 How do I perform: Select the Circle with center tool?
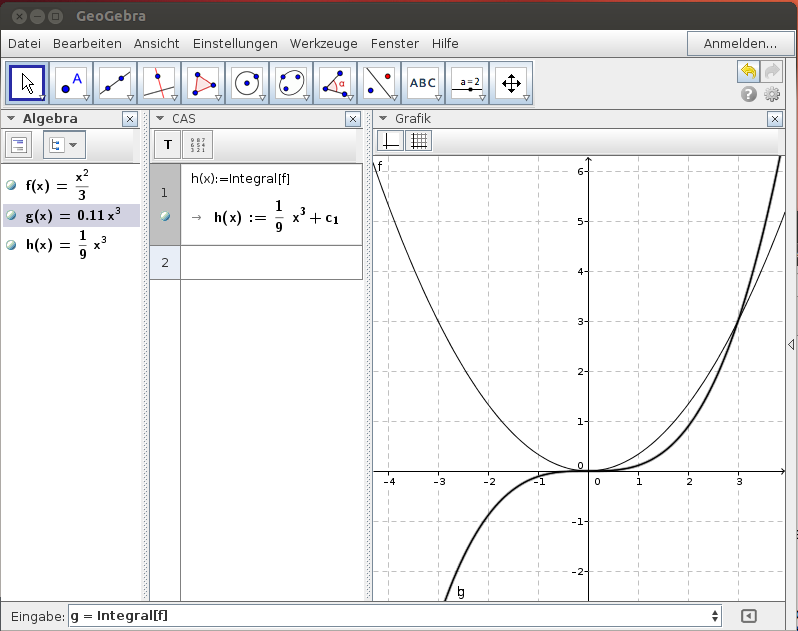(x=247, y=83)
